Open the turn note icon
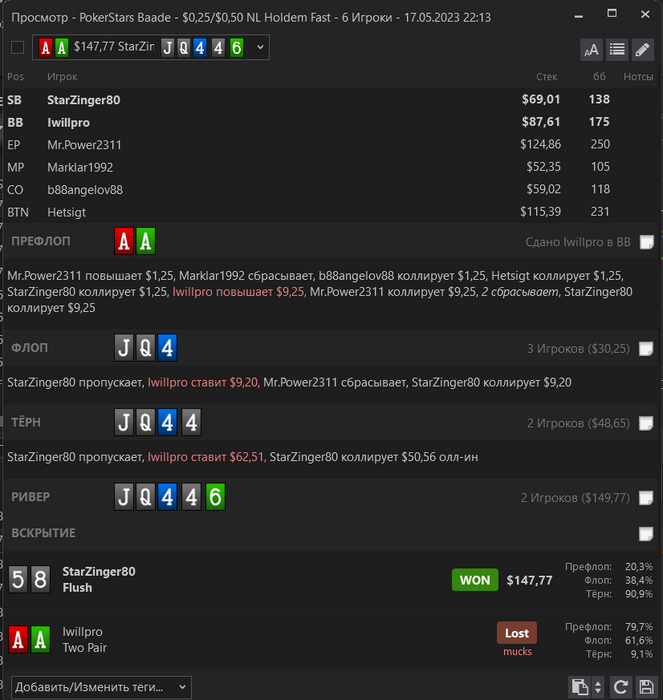The height and width of the screenshot is (700, 663). 646,423
